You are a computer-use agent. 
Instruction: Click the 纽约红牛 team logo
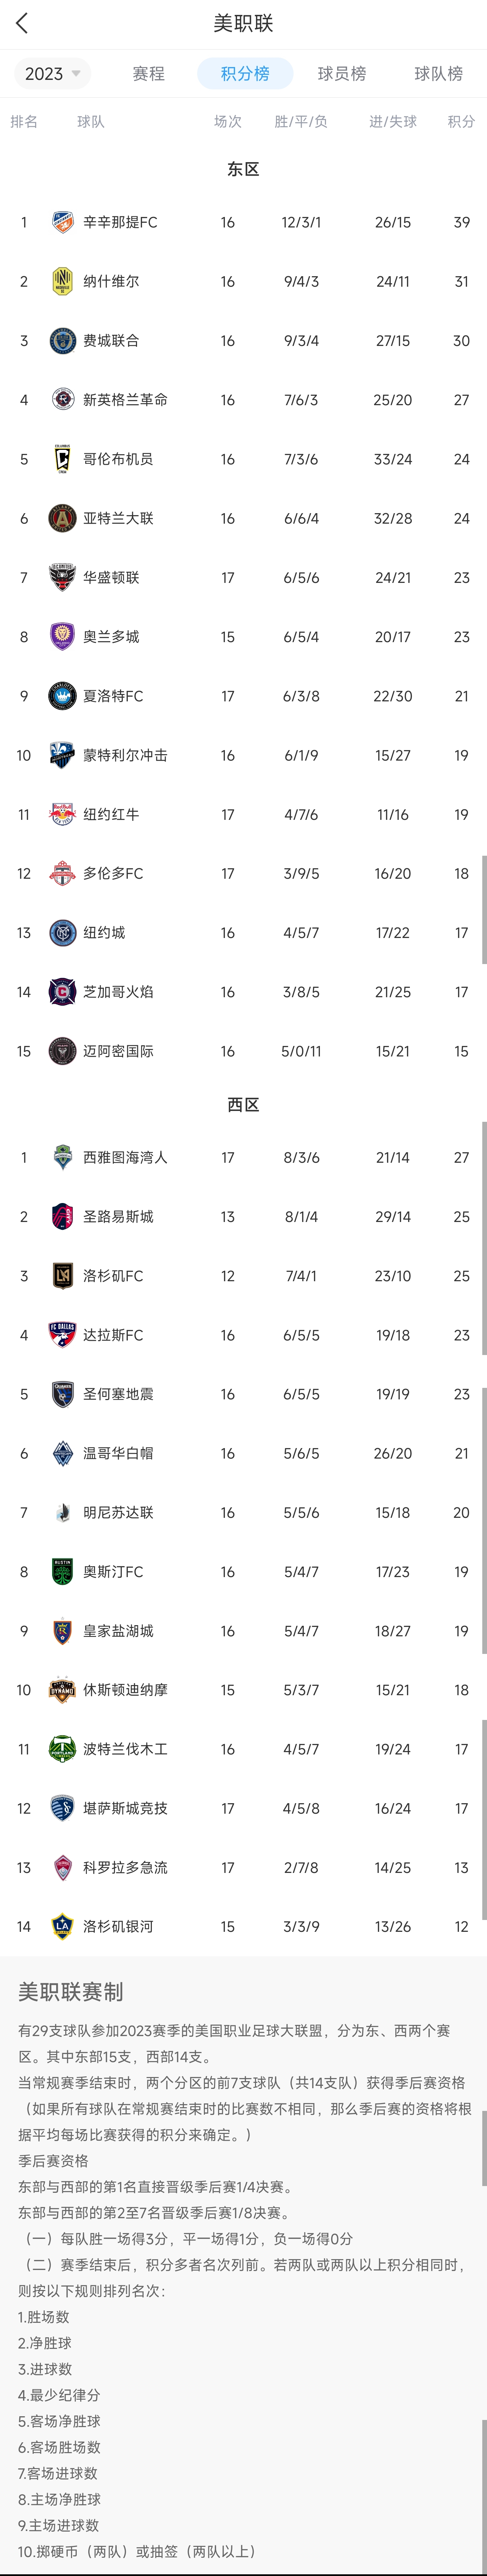[62, 814]
